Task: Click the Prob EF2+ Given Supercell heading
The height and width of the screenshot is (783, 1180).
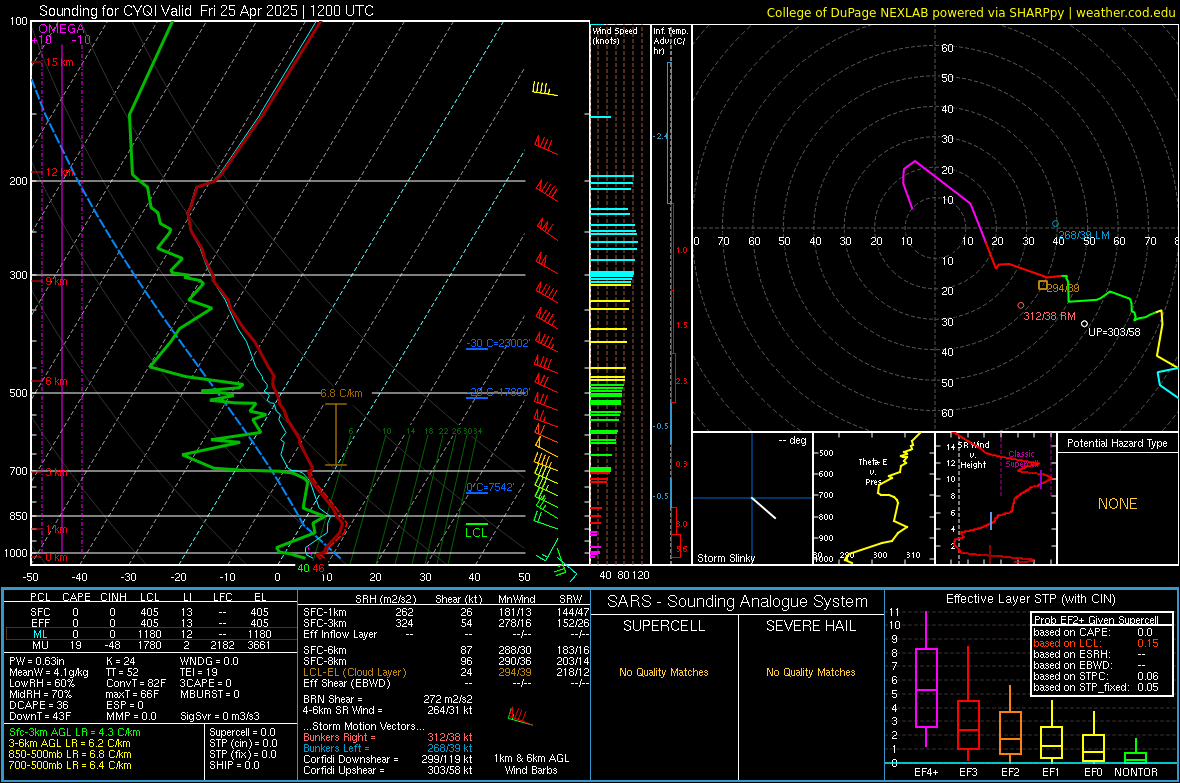Action: (x=1096, y=620)
